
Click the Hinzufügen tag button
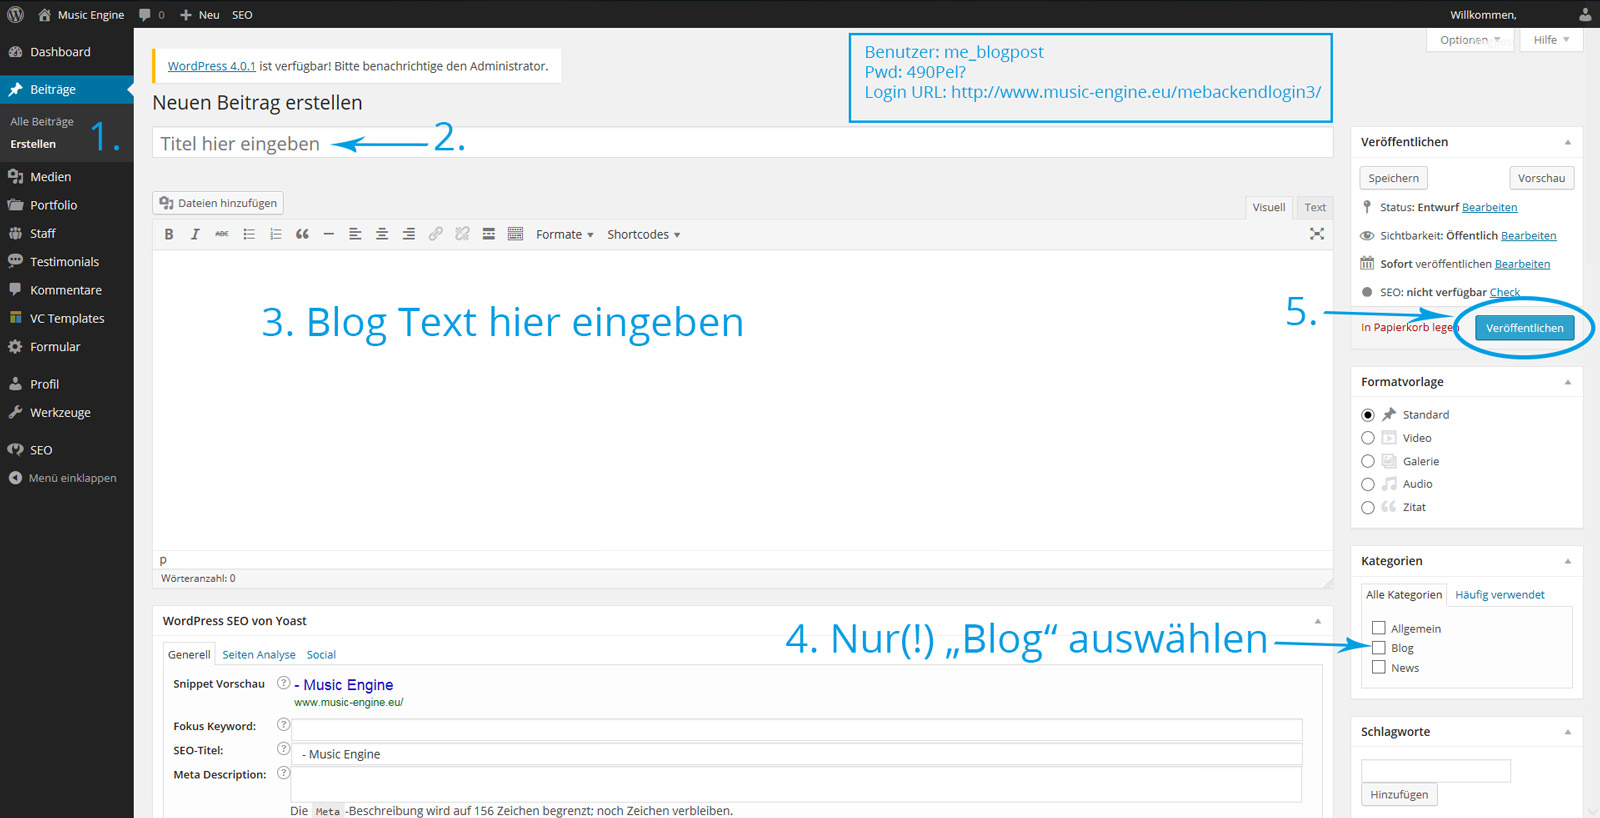point(1399,794)
